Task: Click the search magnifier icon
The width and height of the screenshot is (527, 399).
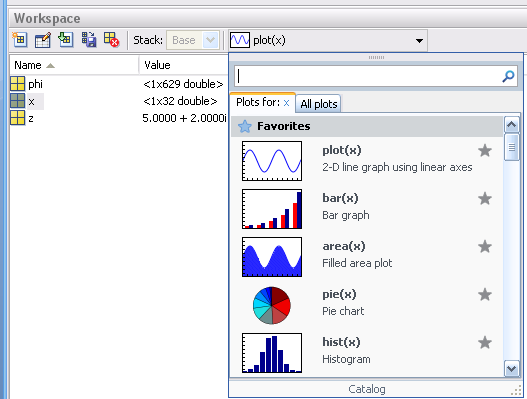Action: pyautogui.click(x=508, y=76)
